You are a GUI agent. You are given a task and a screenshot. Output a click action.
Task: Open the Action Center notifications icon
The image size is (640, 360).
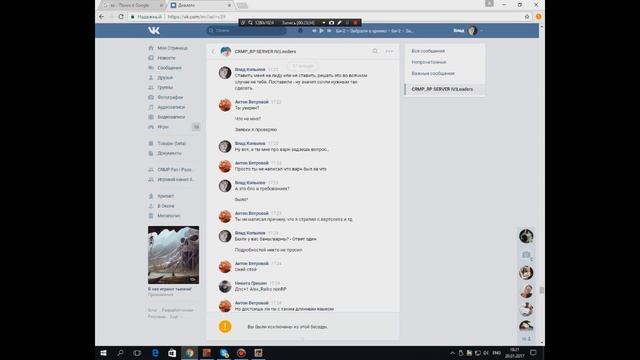tap(533, 353)
